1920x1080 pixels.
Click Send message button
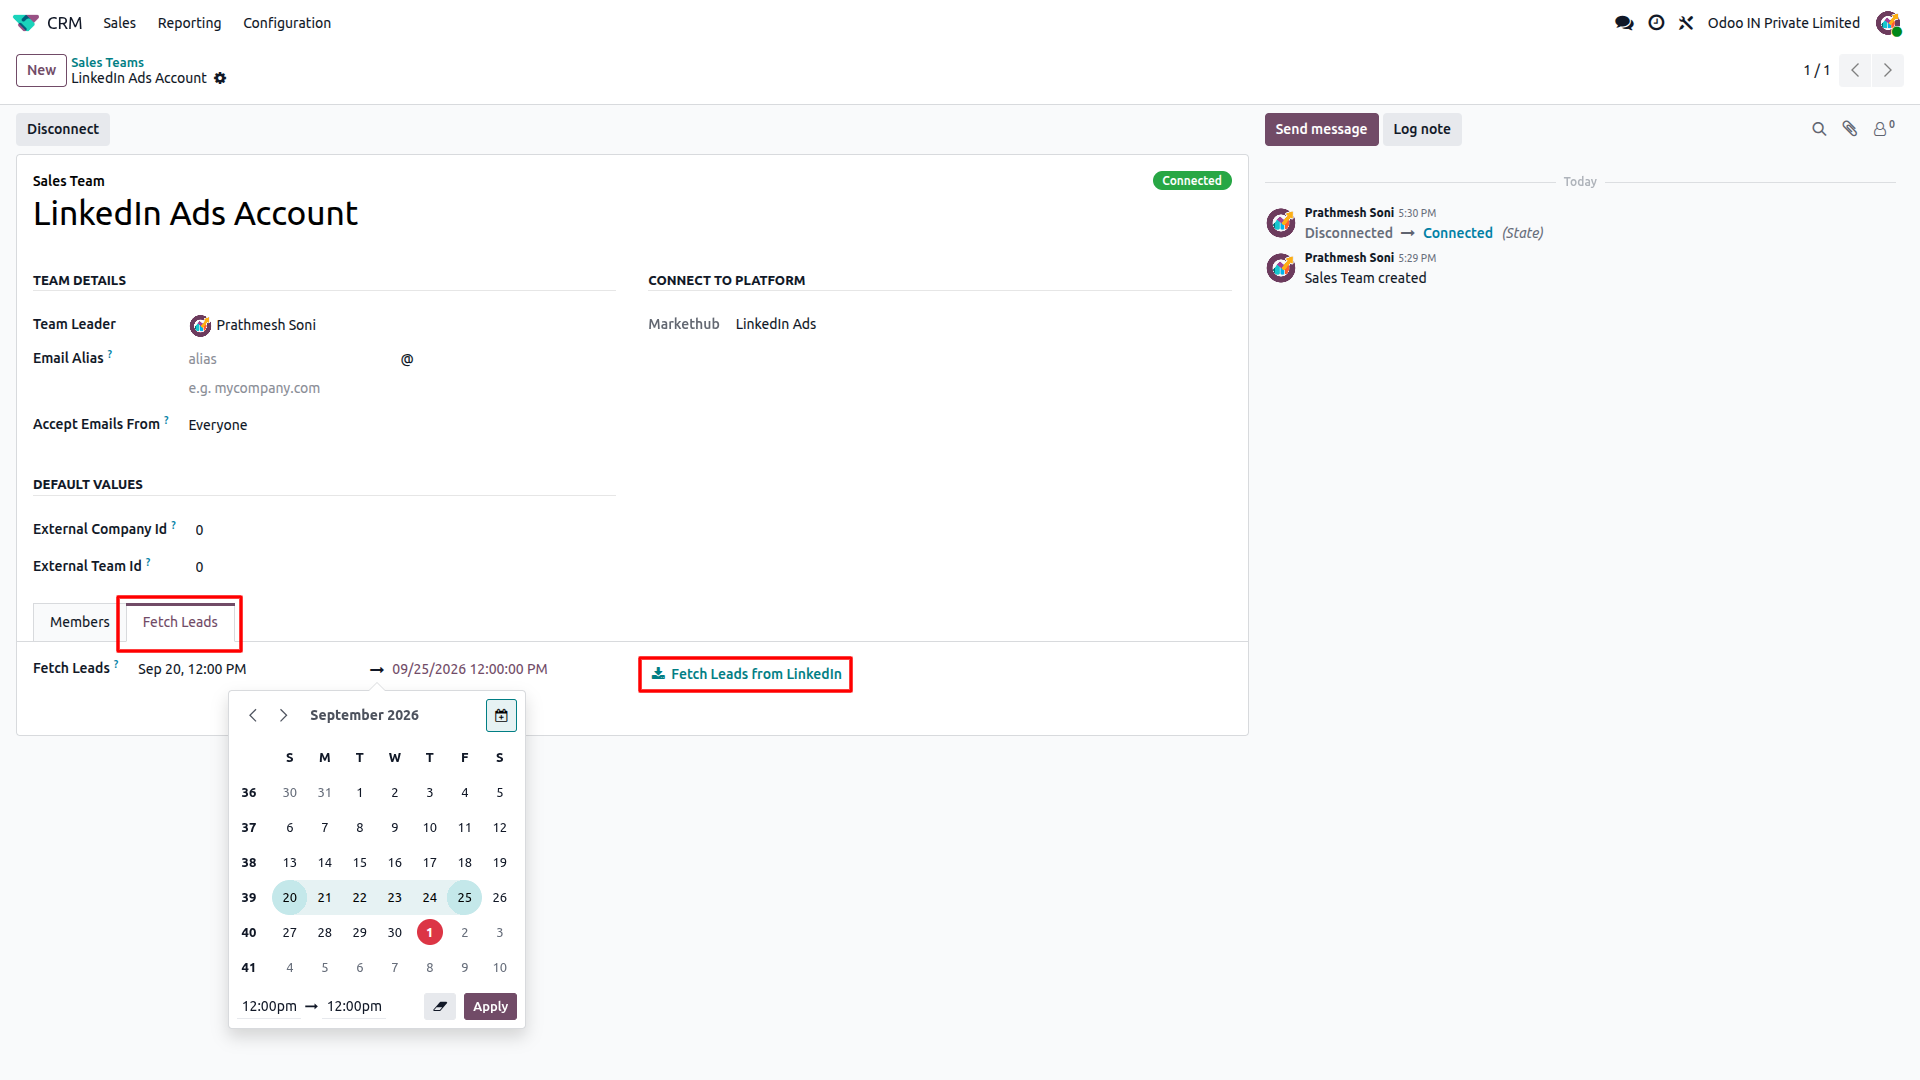[x=1321, y=129]
